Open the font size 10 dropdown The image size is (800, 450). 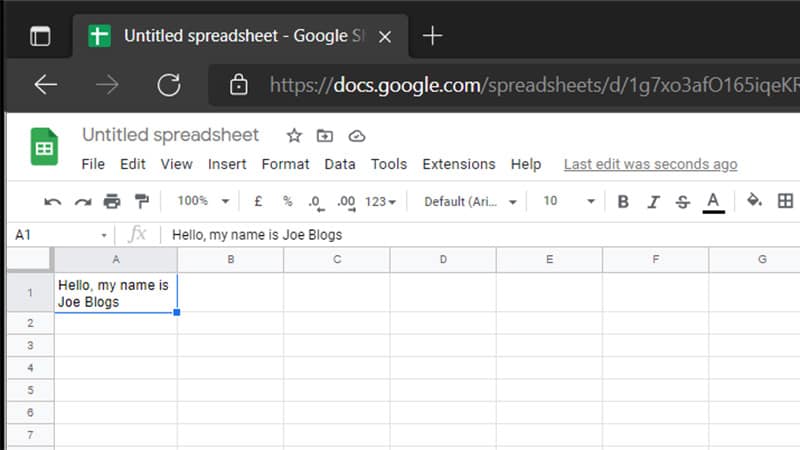pyautogui.click(x=568, y=201)
